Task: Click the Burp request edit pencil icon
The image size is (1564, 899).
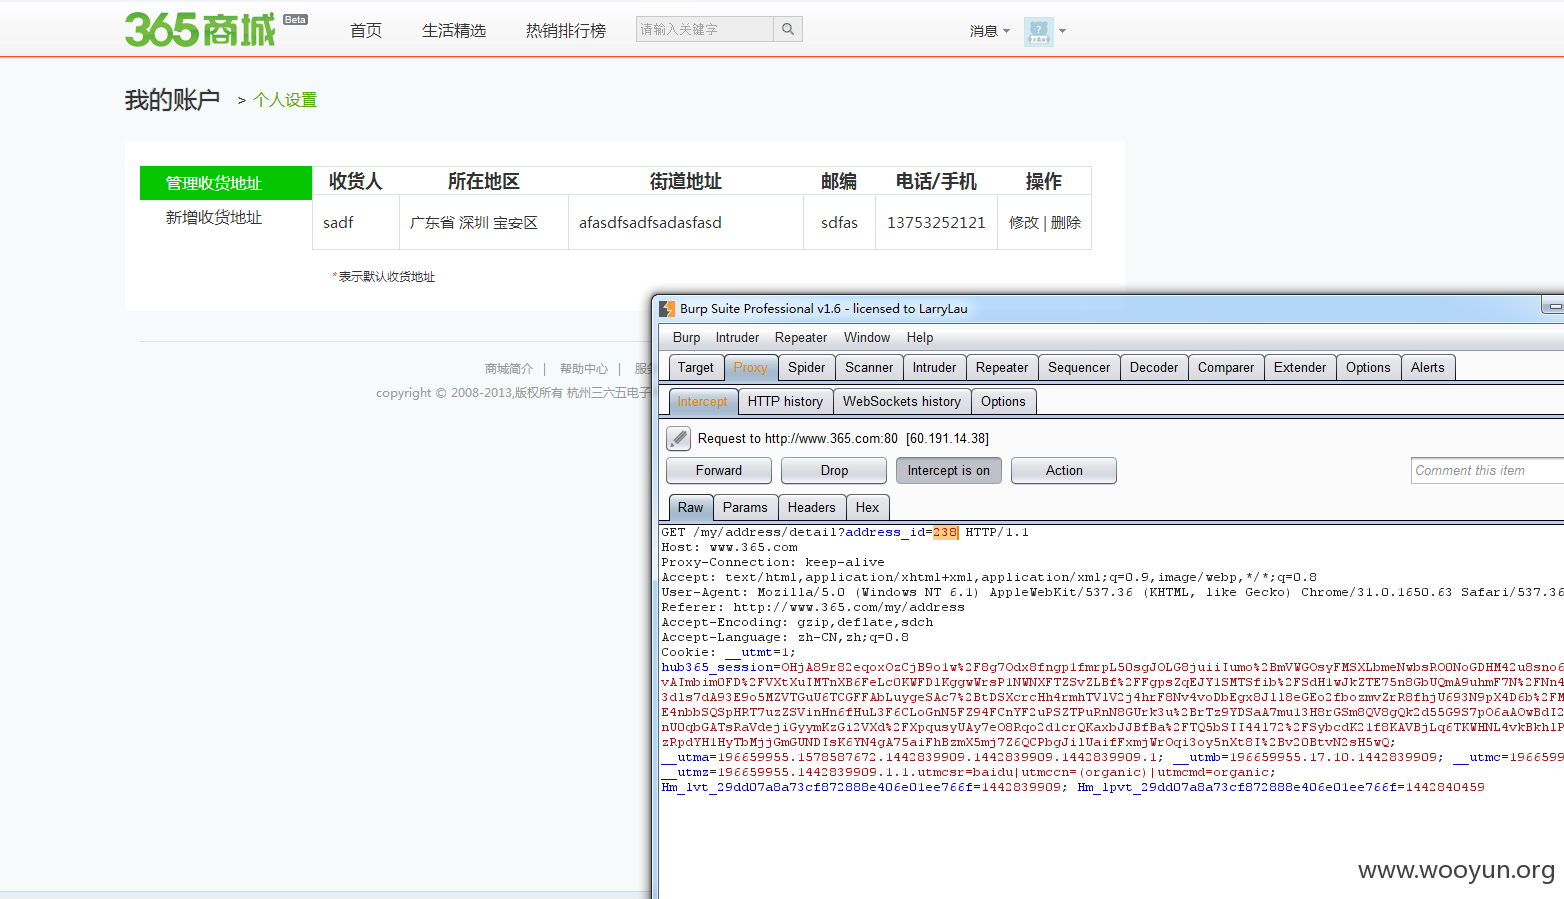Action: pyautogui.click(x=678, y=438)
